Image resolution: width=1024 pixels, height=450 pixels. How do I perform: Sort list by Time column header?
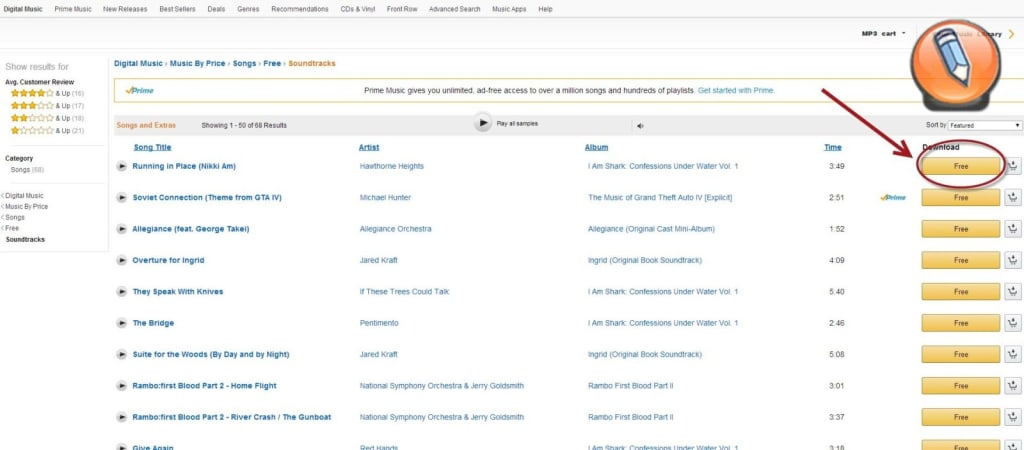(833, 148)
